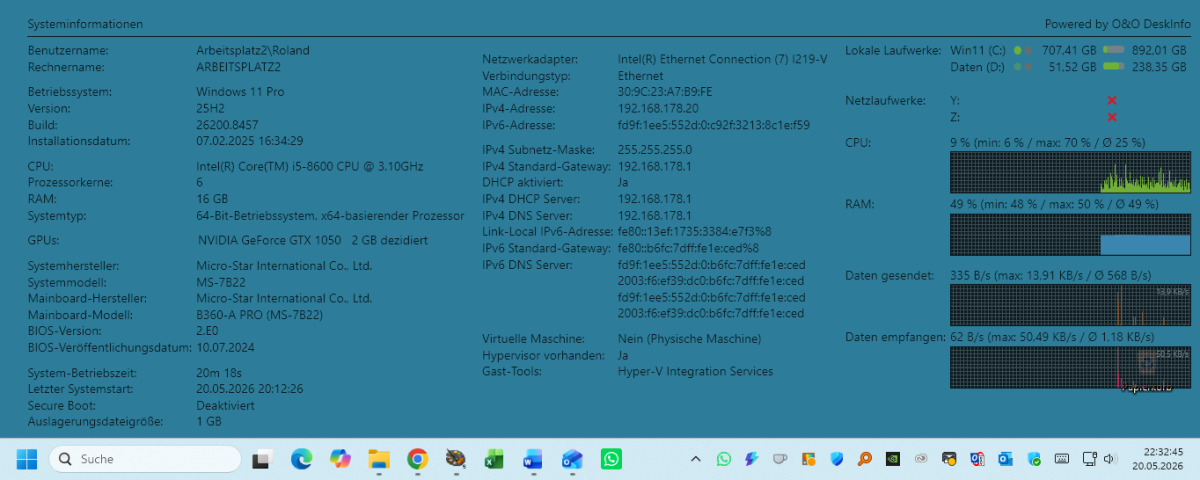1200x480 pixels.
Task: Click the last system start '20.05.2026 20:12:26'
Action: click(250, 389)
